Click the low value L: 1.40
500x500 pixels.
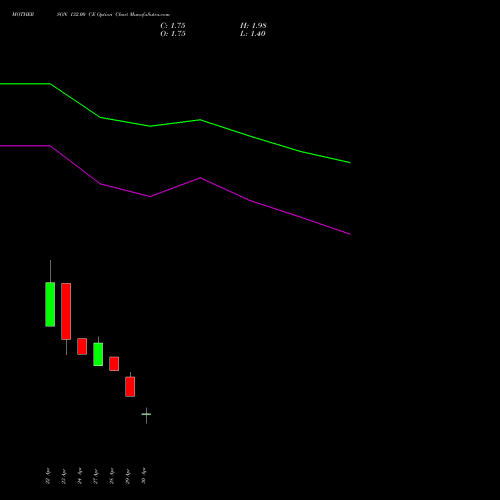click(x=253, y=34)
